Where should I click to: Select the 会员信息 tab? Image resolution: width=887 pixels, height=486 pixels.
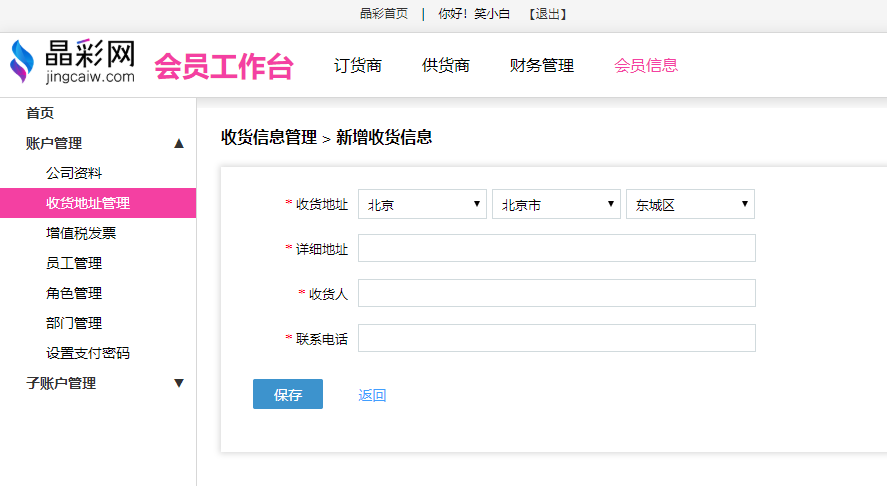pyautogui.click(x=646, y=66)
